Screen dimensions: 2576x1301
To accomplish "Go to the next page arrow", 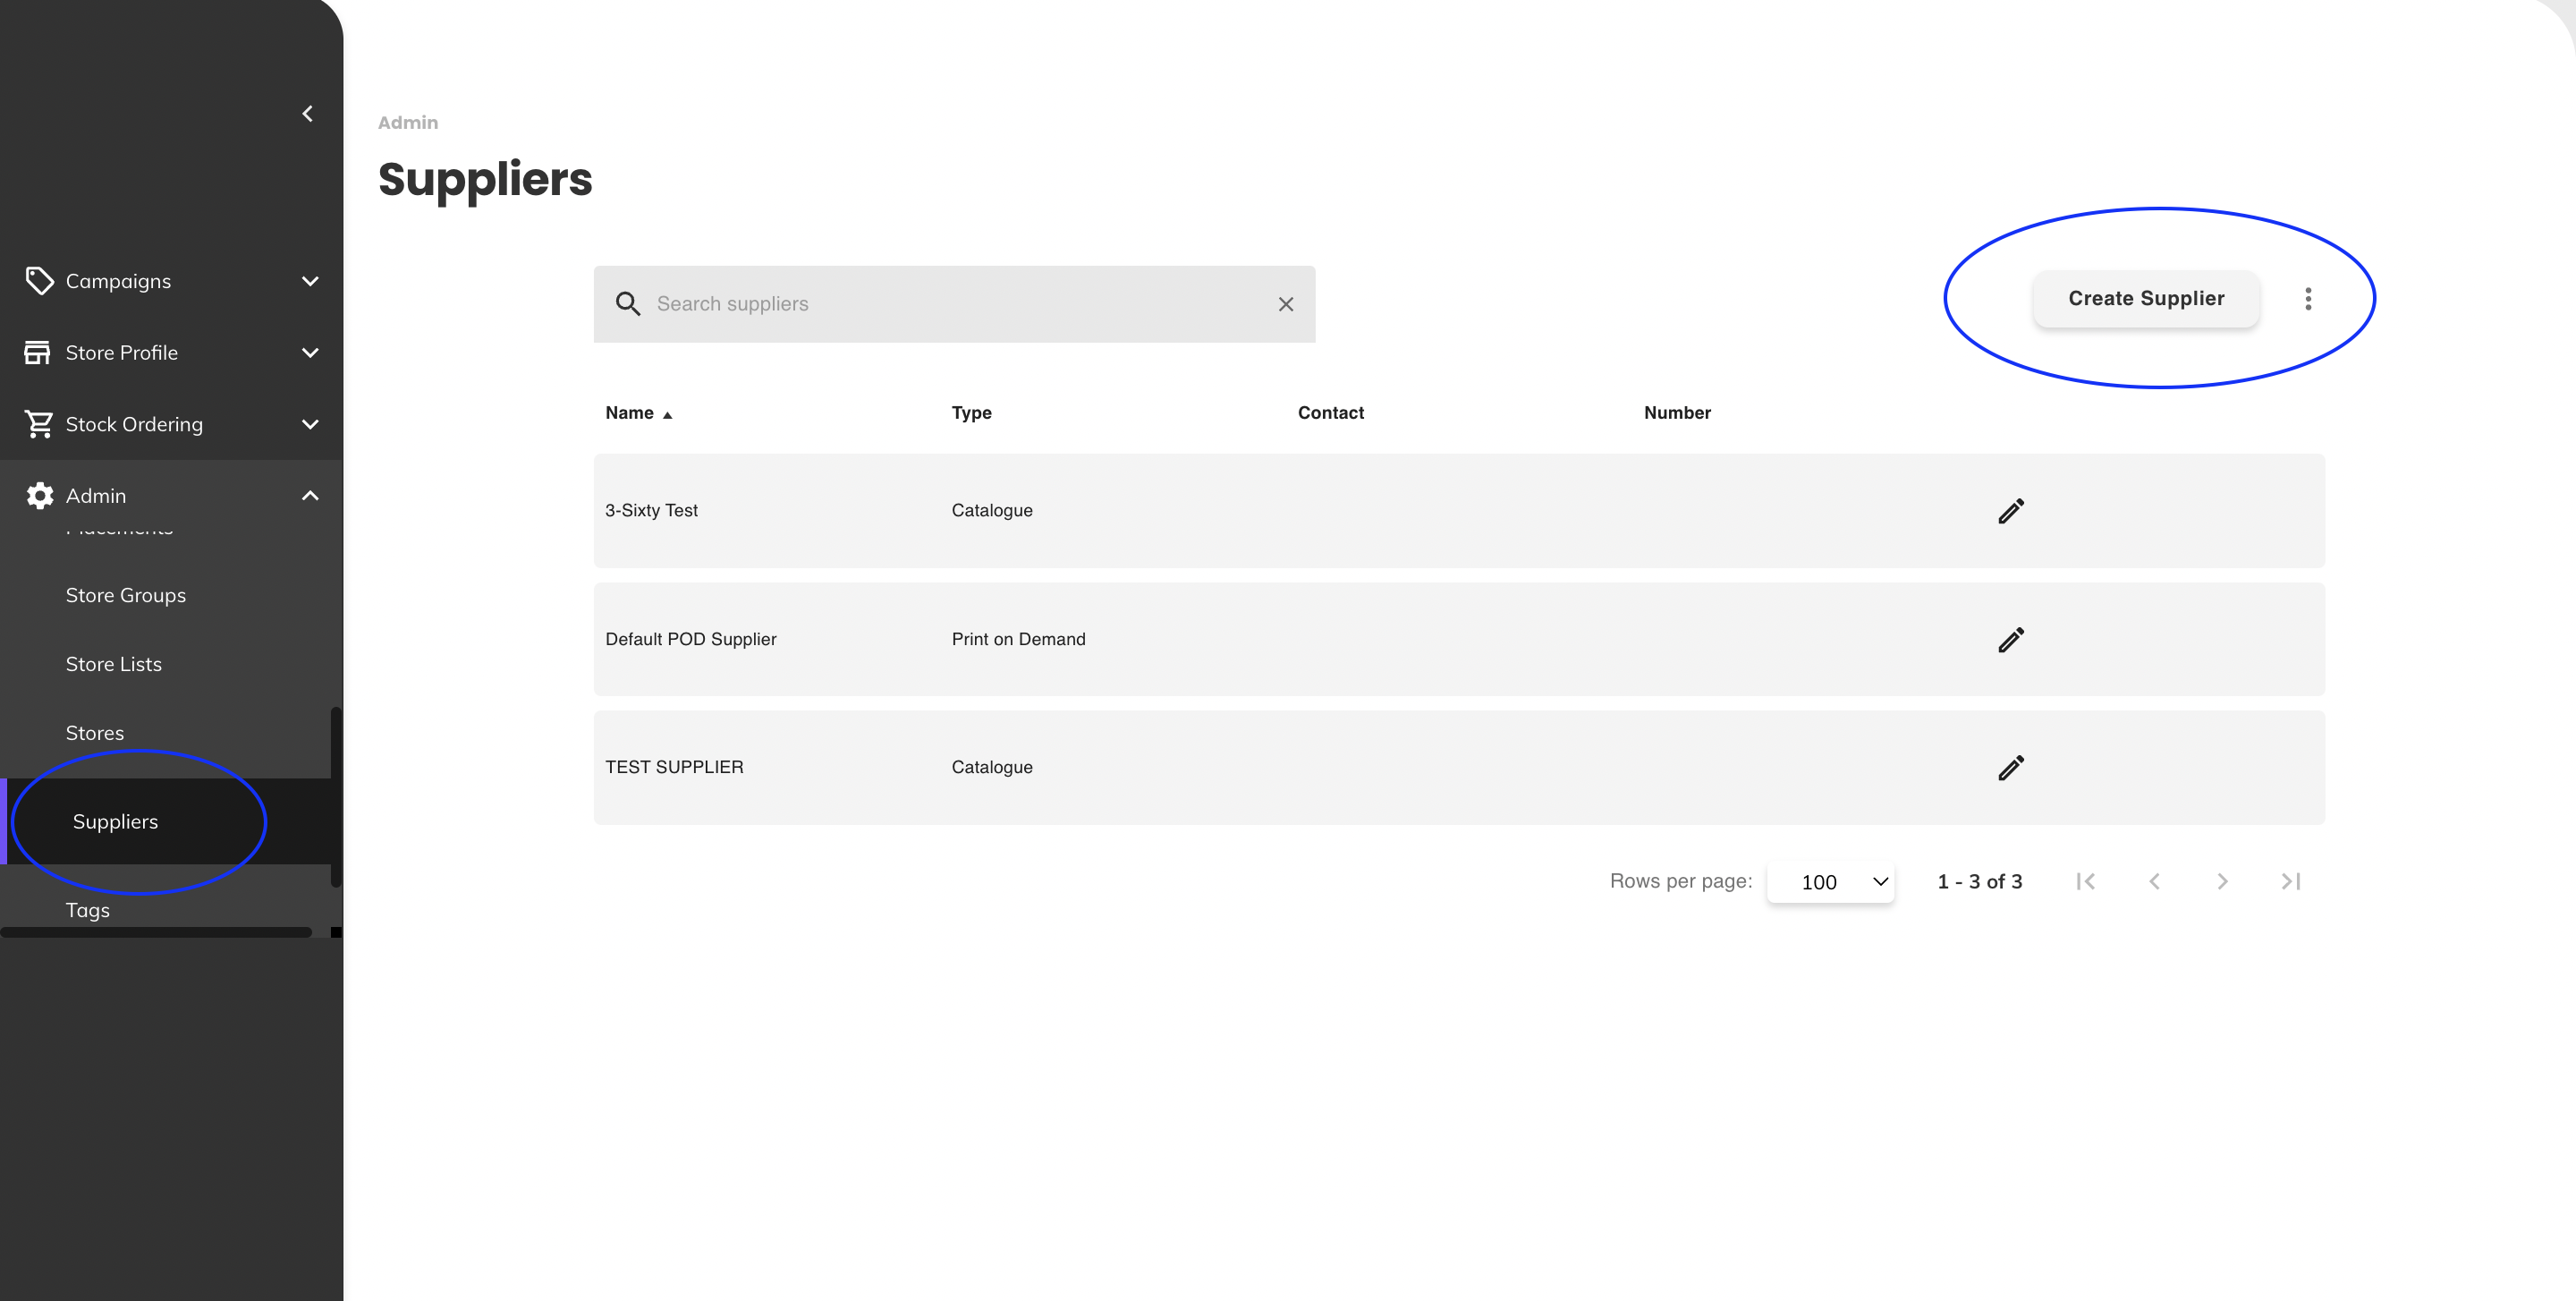I will coord(2221,881).
